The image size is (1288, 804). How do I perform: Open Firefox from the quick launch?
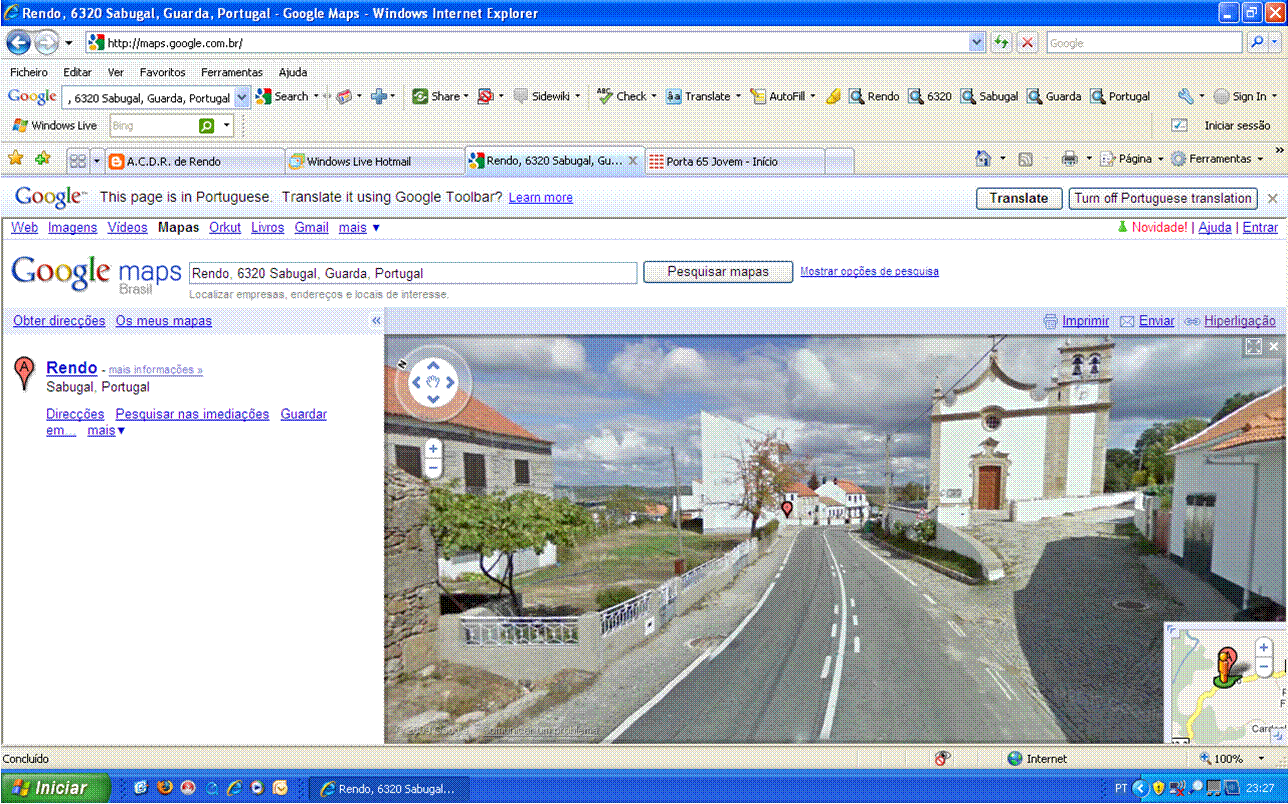(x=164, y=788)
